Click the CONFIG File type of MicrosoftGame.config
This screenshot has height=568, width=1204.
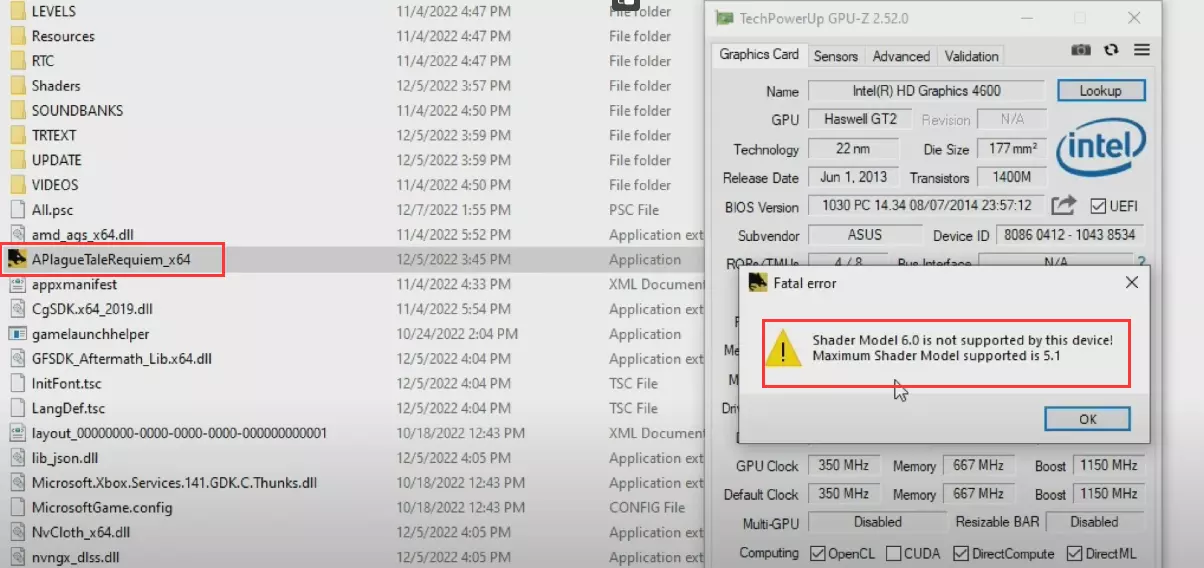click(x=645, y=507)
